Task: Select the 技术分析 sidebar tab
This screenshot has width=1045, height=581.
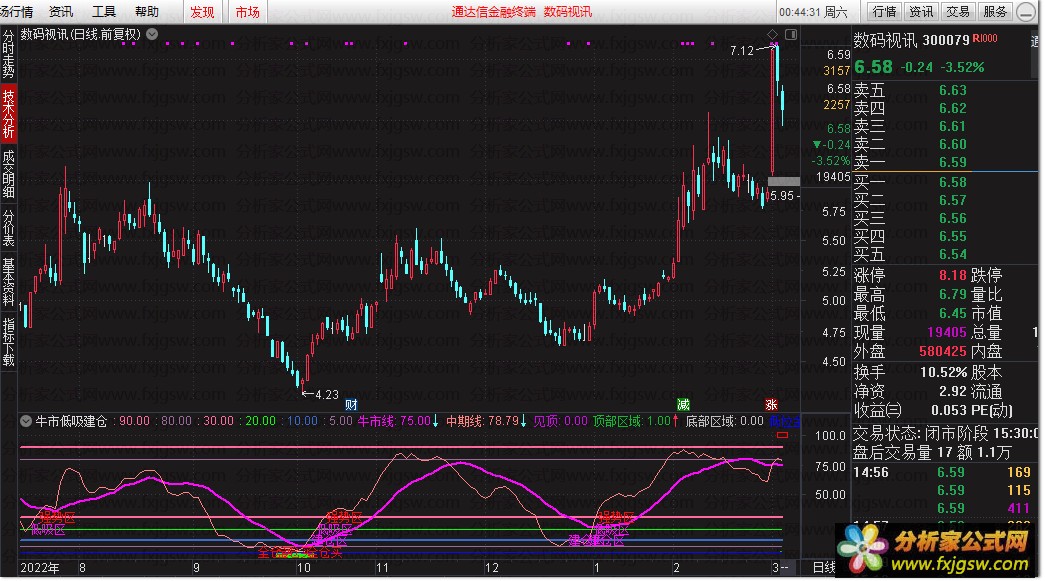Action: [8, 113]
